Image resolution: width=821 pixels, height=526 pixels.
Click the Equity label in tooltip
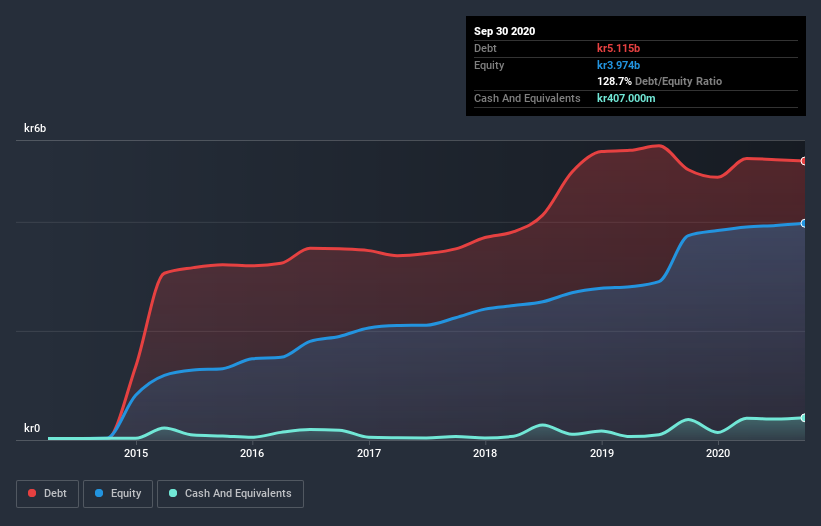point(489,65)
